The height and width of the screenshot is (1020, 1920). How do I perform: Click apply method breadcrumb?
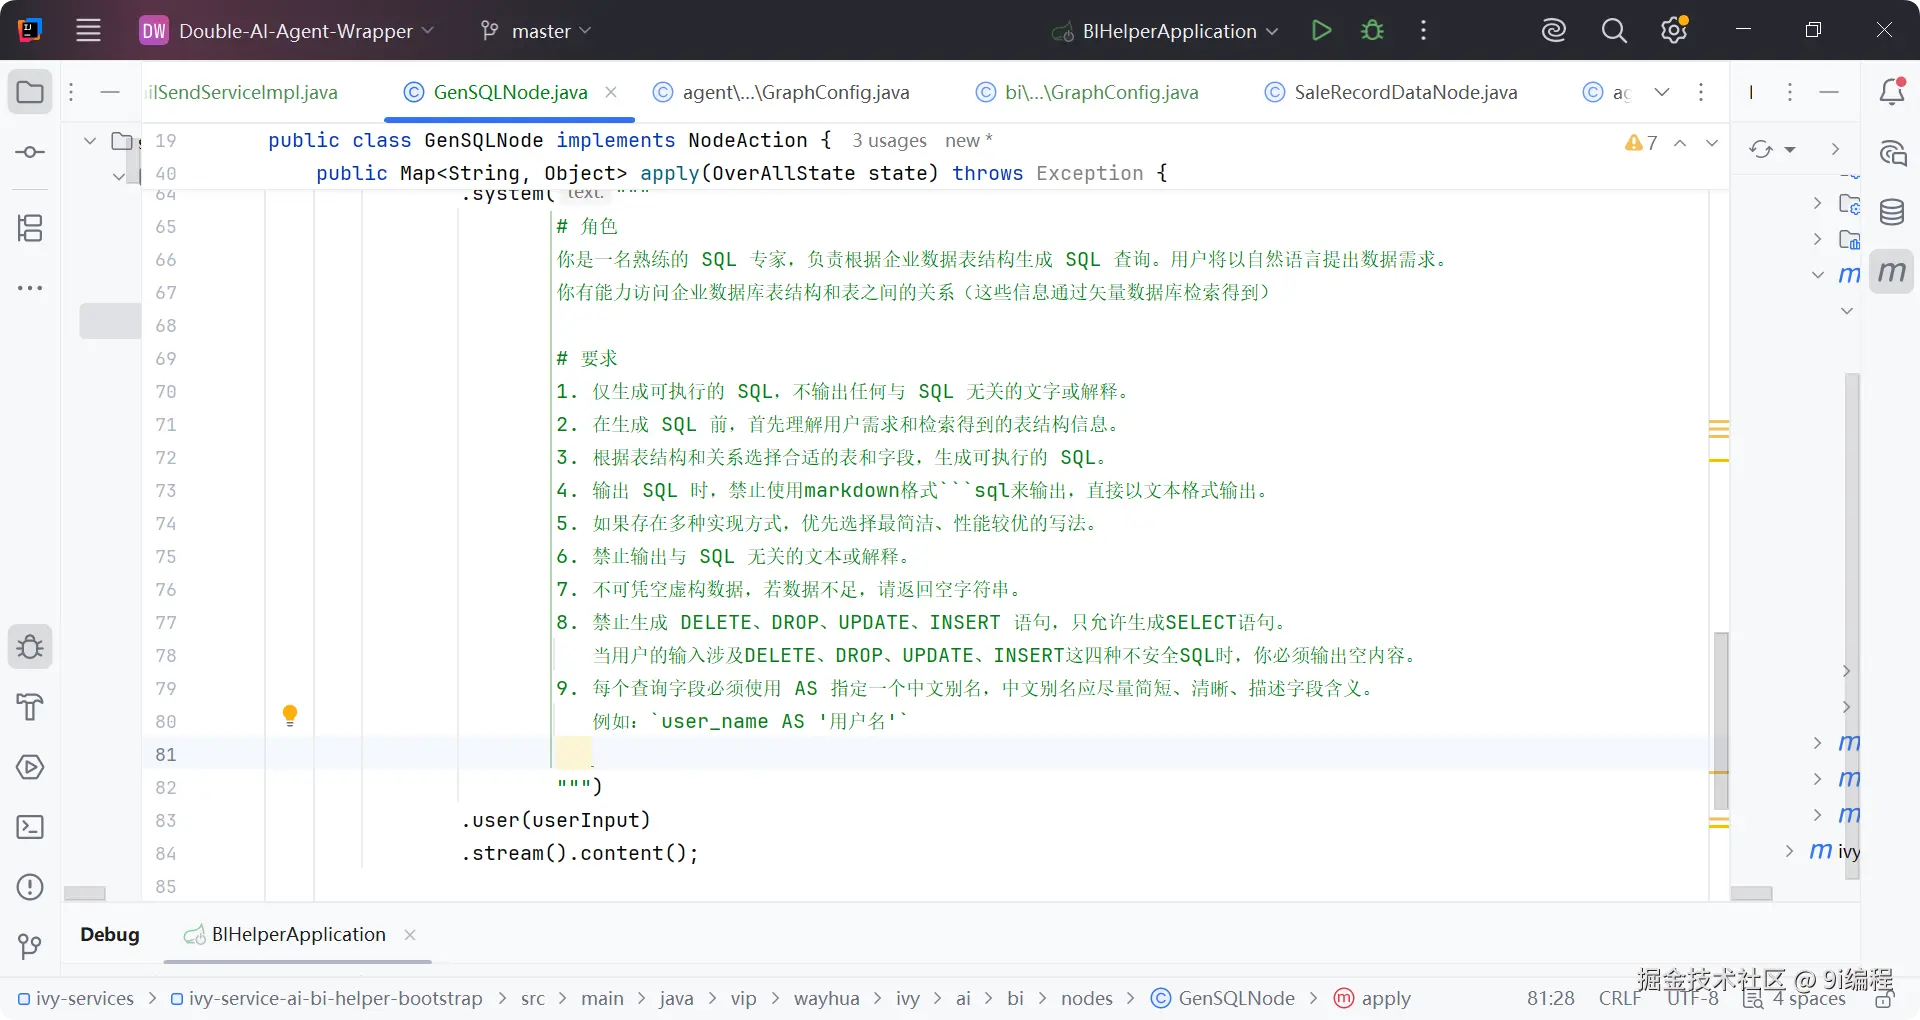pos(1373,998)
